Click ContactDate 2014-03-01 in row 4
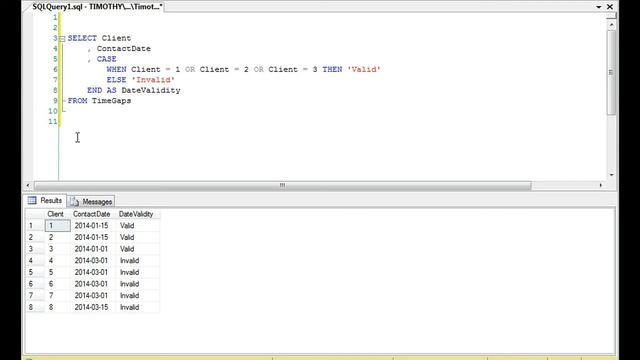 (93, 260)
